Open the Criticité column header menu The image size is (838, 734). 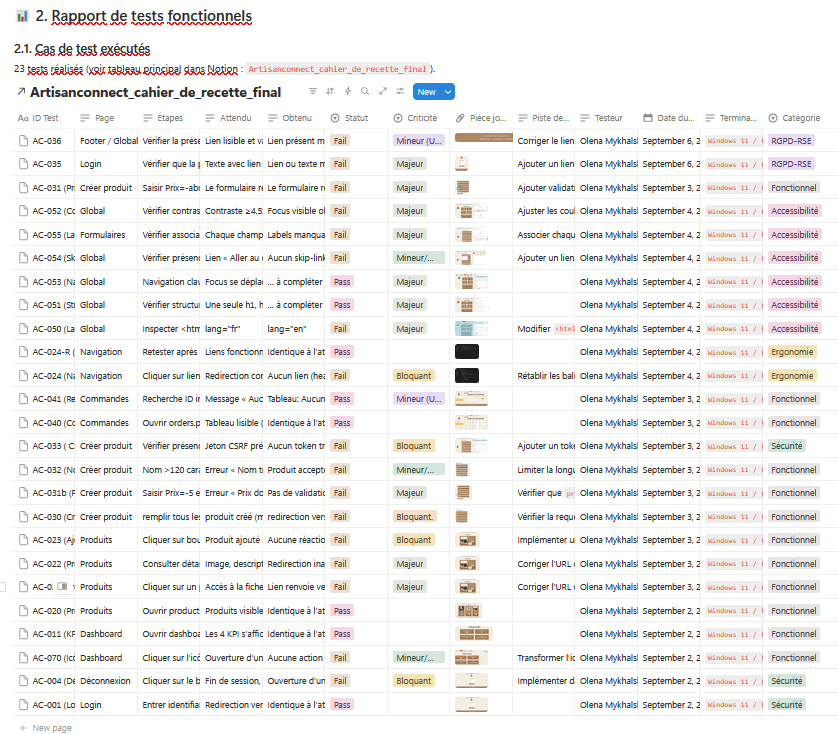tap(422, 118)
